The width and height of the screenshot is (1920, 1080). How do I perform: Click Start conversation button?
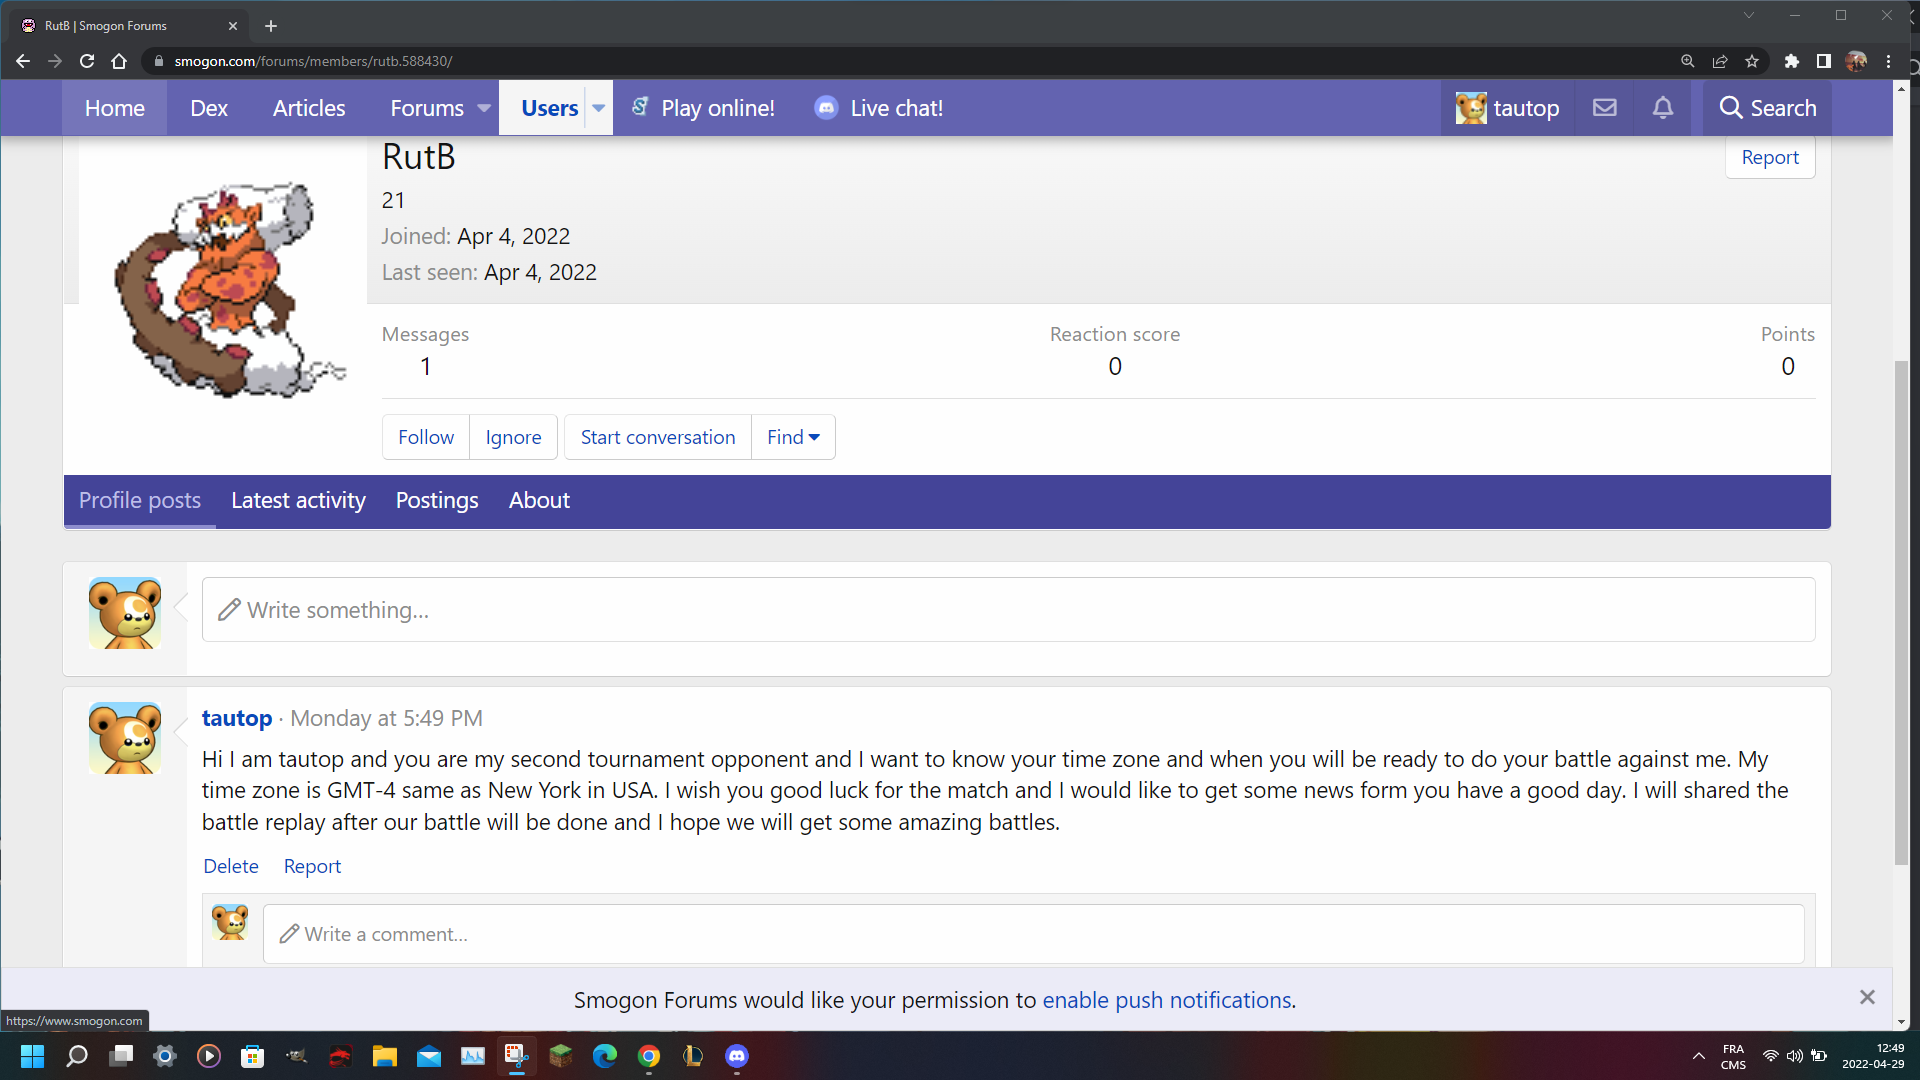pyautogui.click(x=657, y=437)
